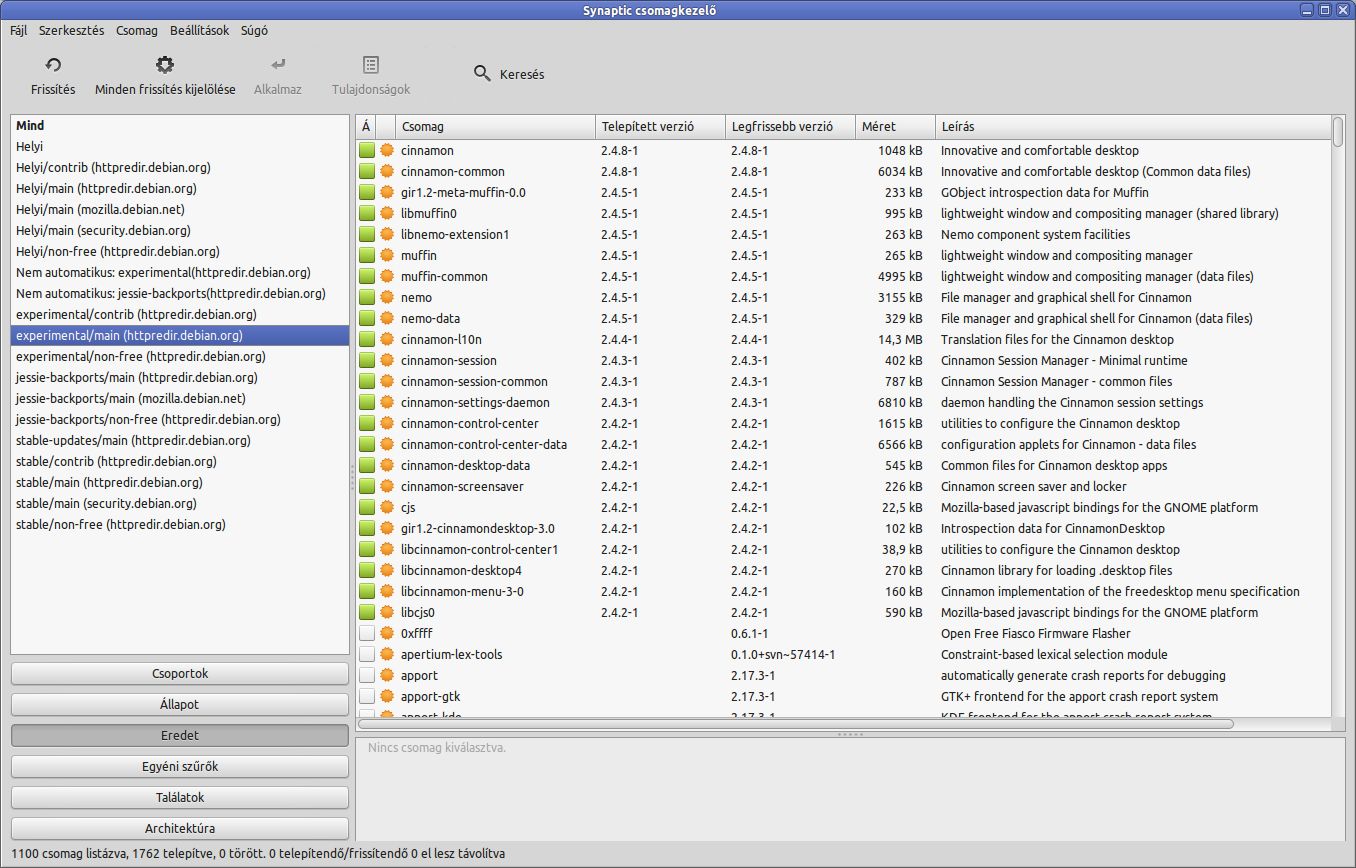Click the Minden frissítés kijelölése gear icon
This screenshot has height=868, width=1356.
pos(165,65)
